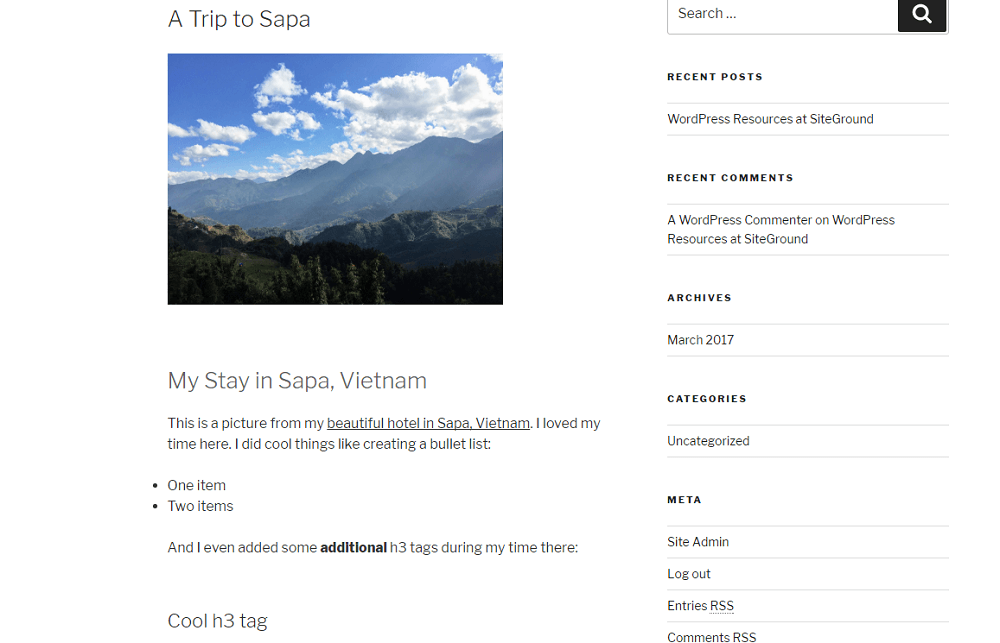The height and width of the screenshot is (643, 1000).
Task: Open the Sapa mountain landscape image
Action: coord(335,179)
